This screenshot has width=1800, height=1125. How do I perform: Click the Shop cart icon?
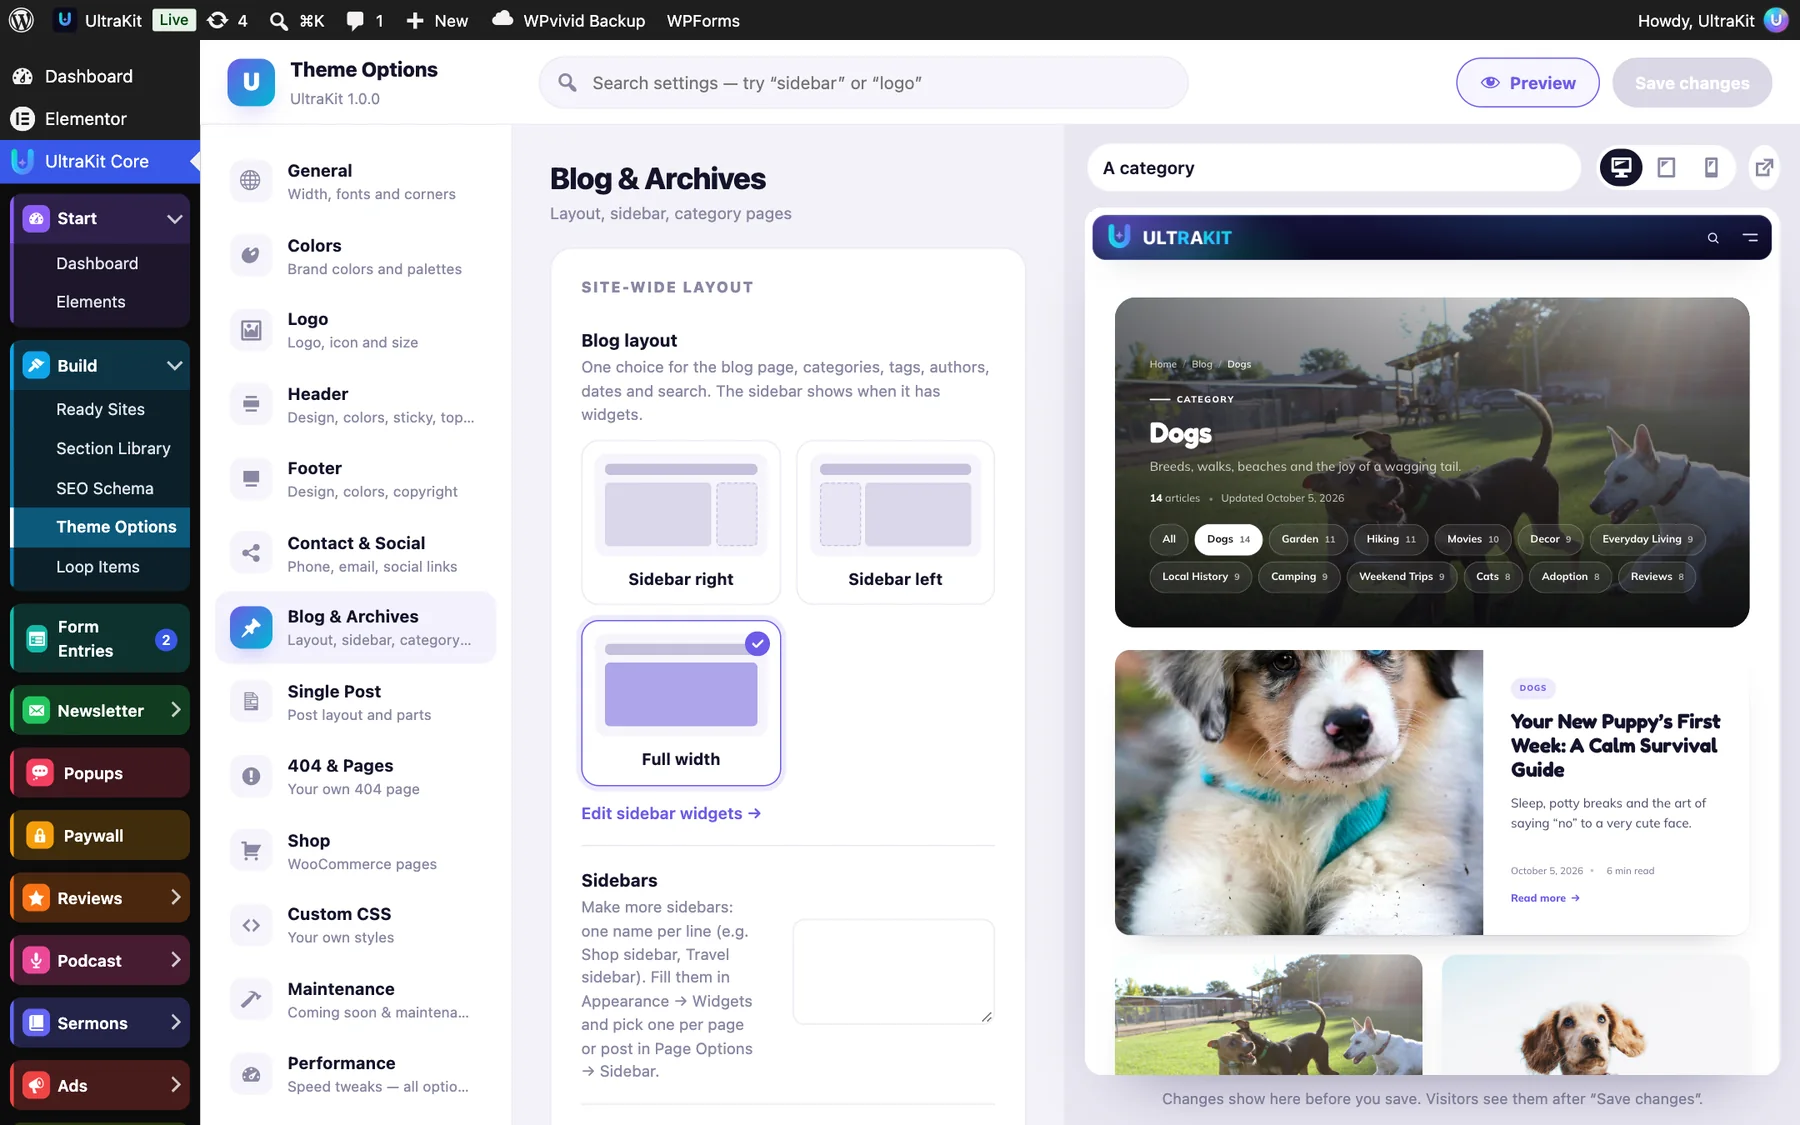click(251, 851)
